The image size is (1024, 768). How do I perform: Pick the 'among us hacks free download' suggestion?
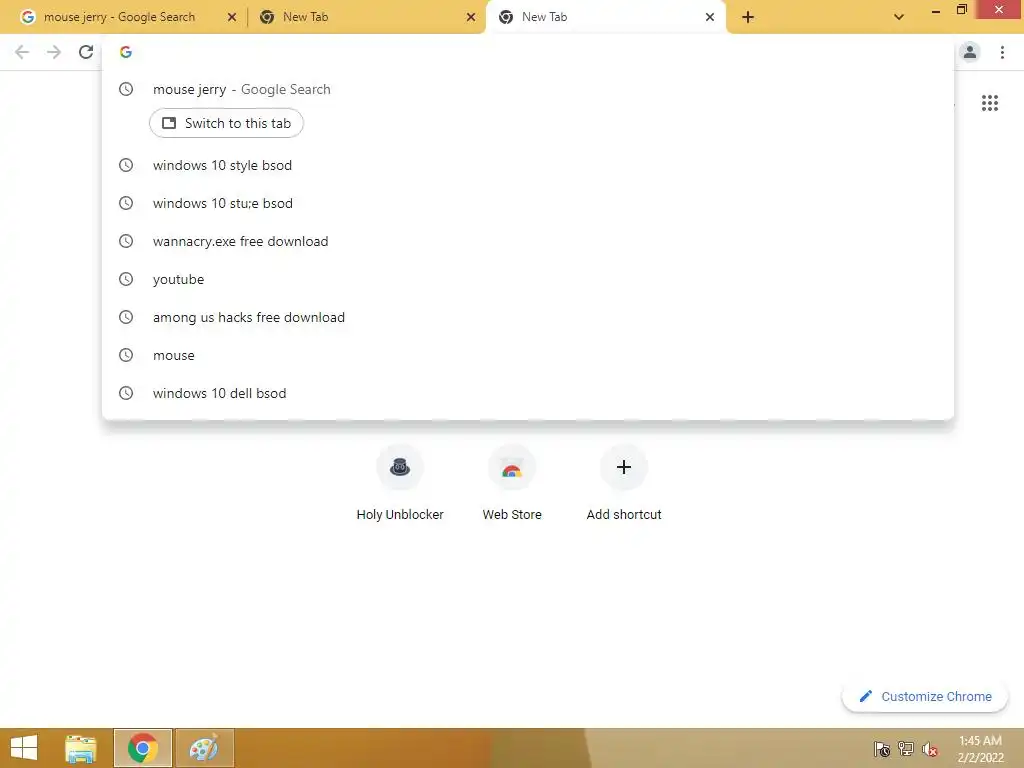[x=528, y=317]
